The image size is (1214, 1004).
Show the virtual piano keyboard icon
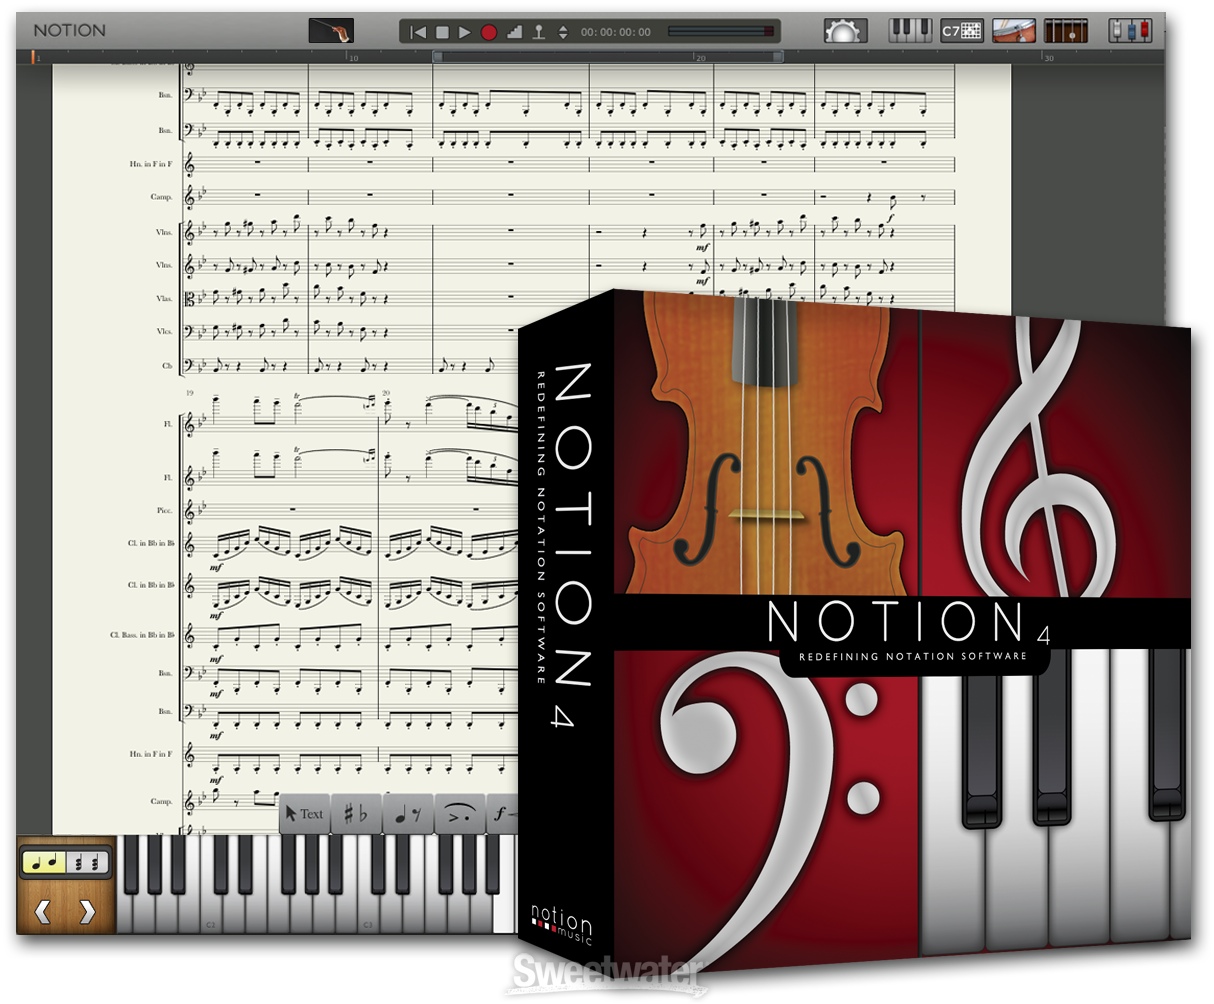[909, 30]
